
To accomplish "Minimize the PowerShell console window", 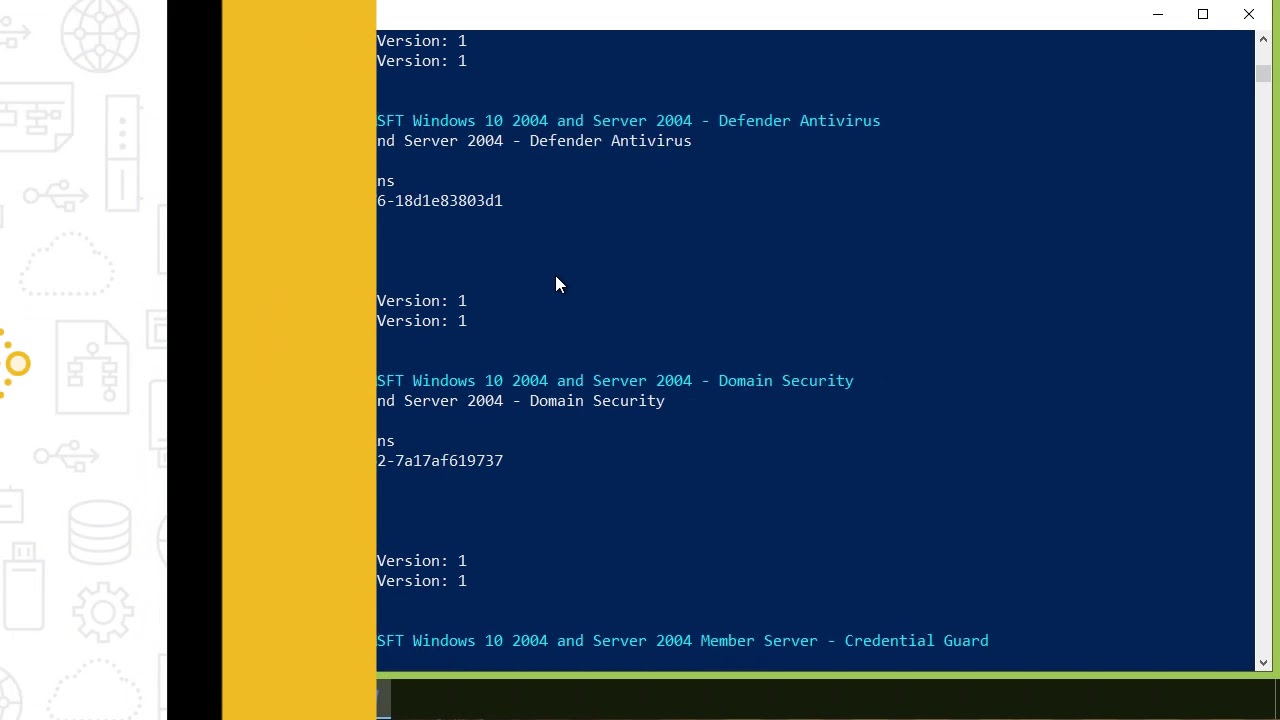I will (1158, 14).
